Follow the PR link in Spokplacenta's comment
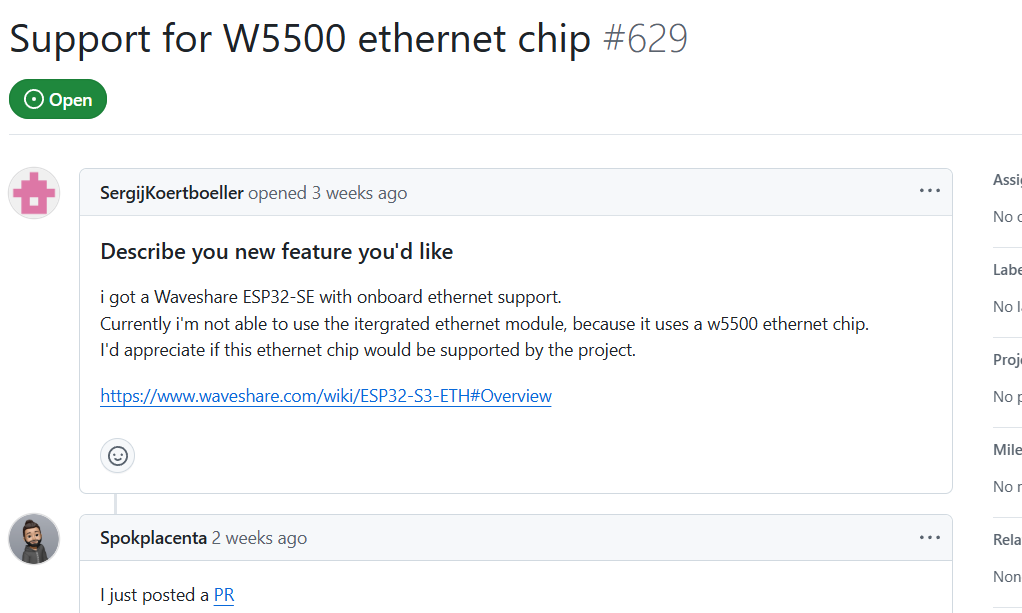1022x613 pixels. pos(224,595)
